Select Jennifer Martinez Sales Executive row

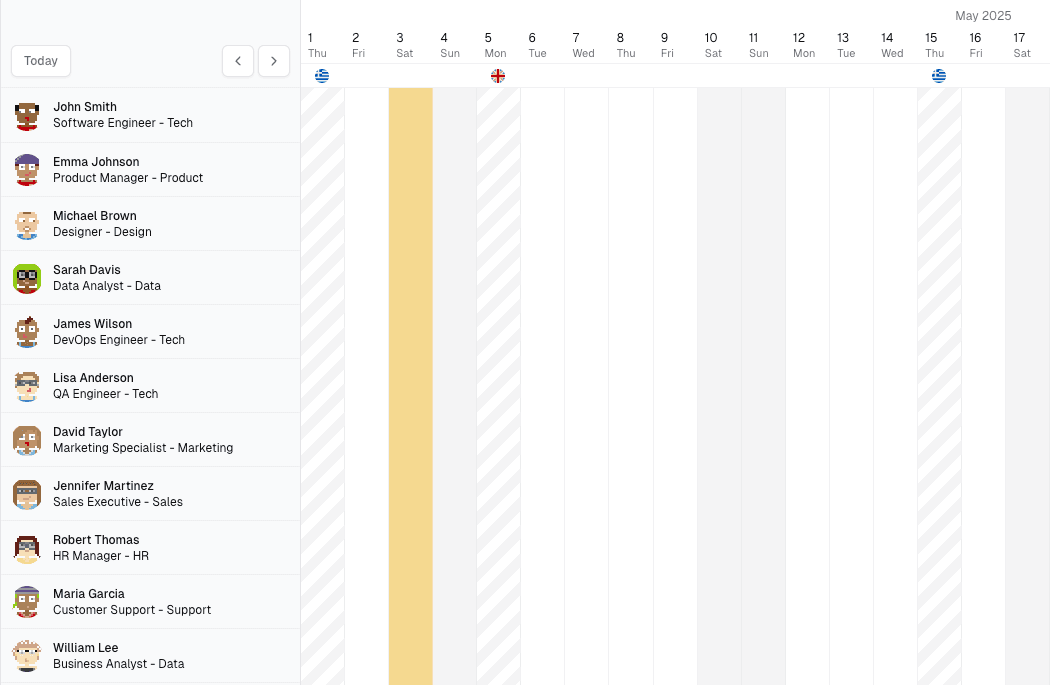coord(151,494)
